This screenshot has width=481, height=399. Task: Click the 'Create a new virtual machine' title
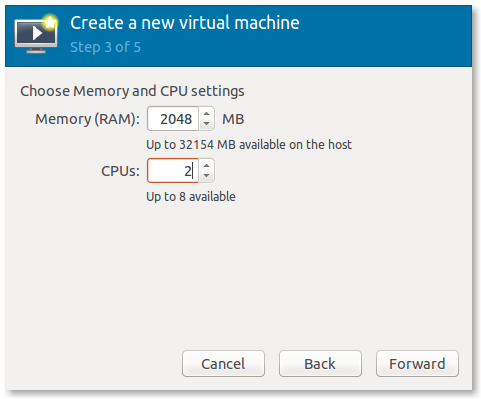(185, 23)
